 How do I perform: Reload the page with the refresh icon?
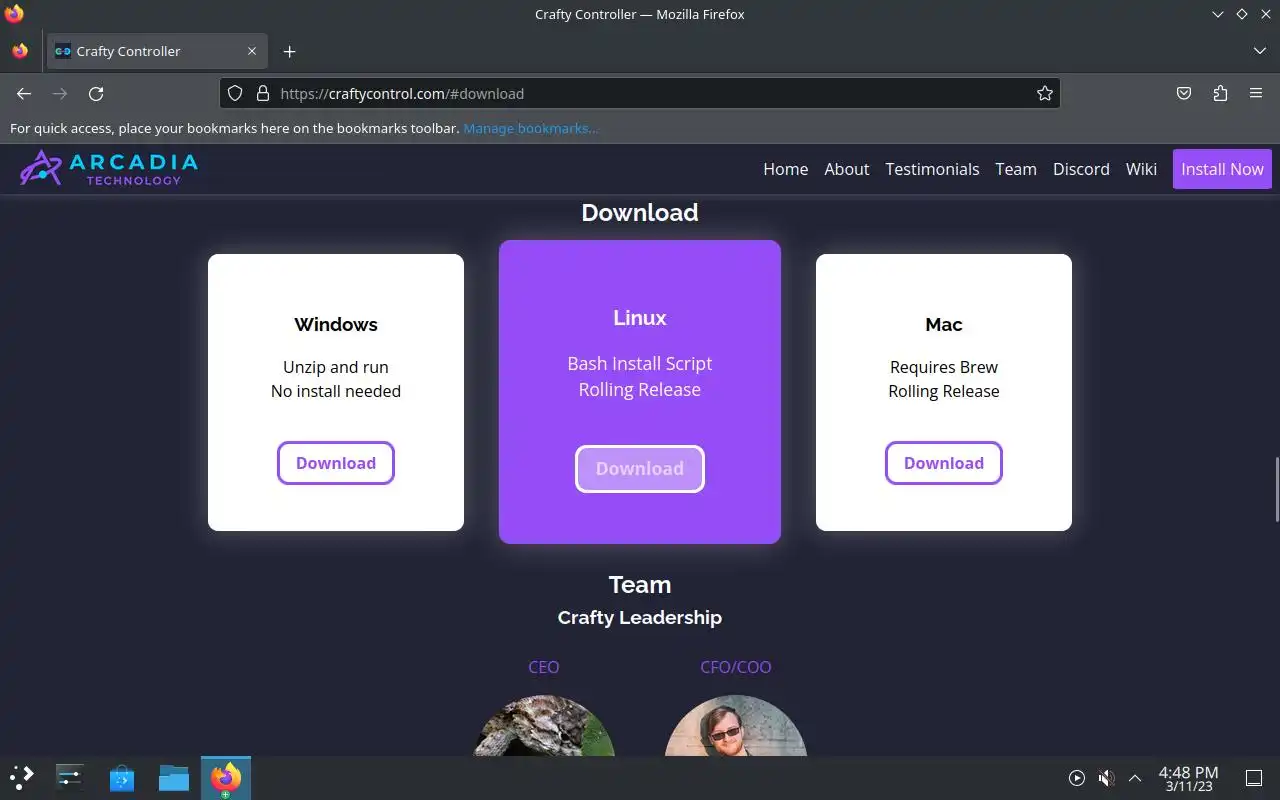tap(96, 93)
